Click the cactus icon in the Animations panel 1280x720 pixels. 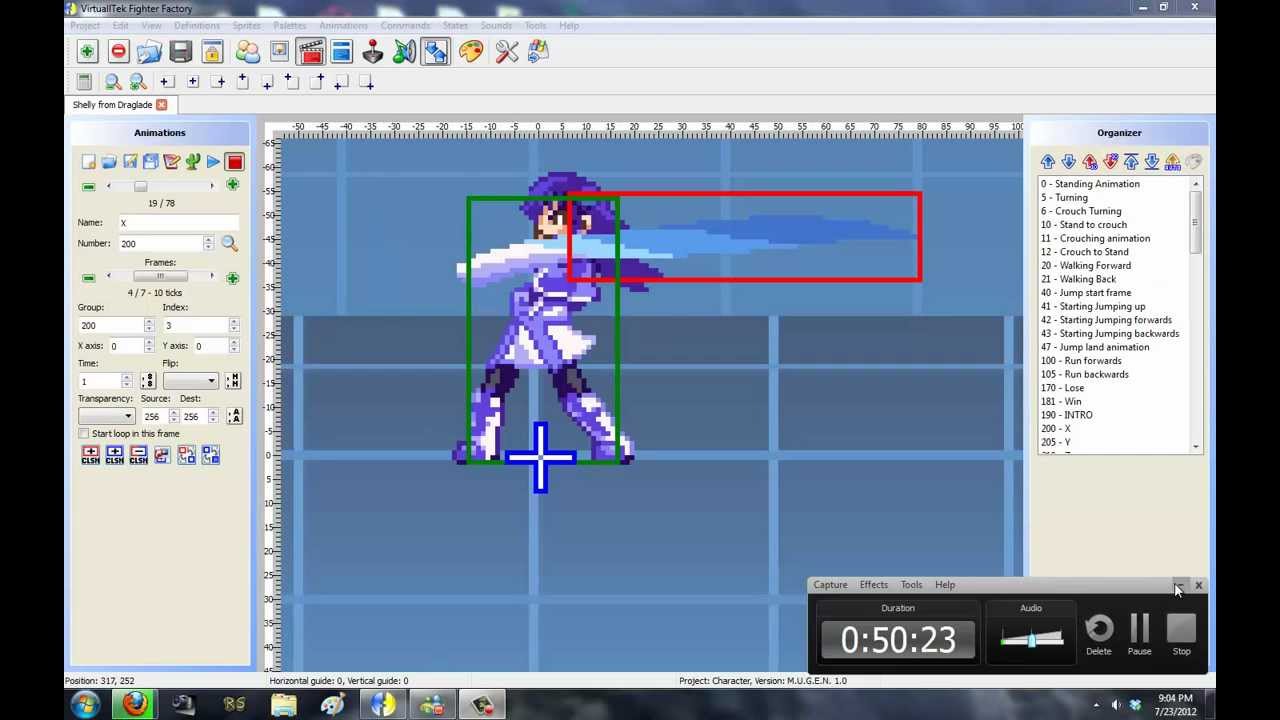click(192, 161)
